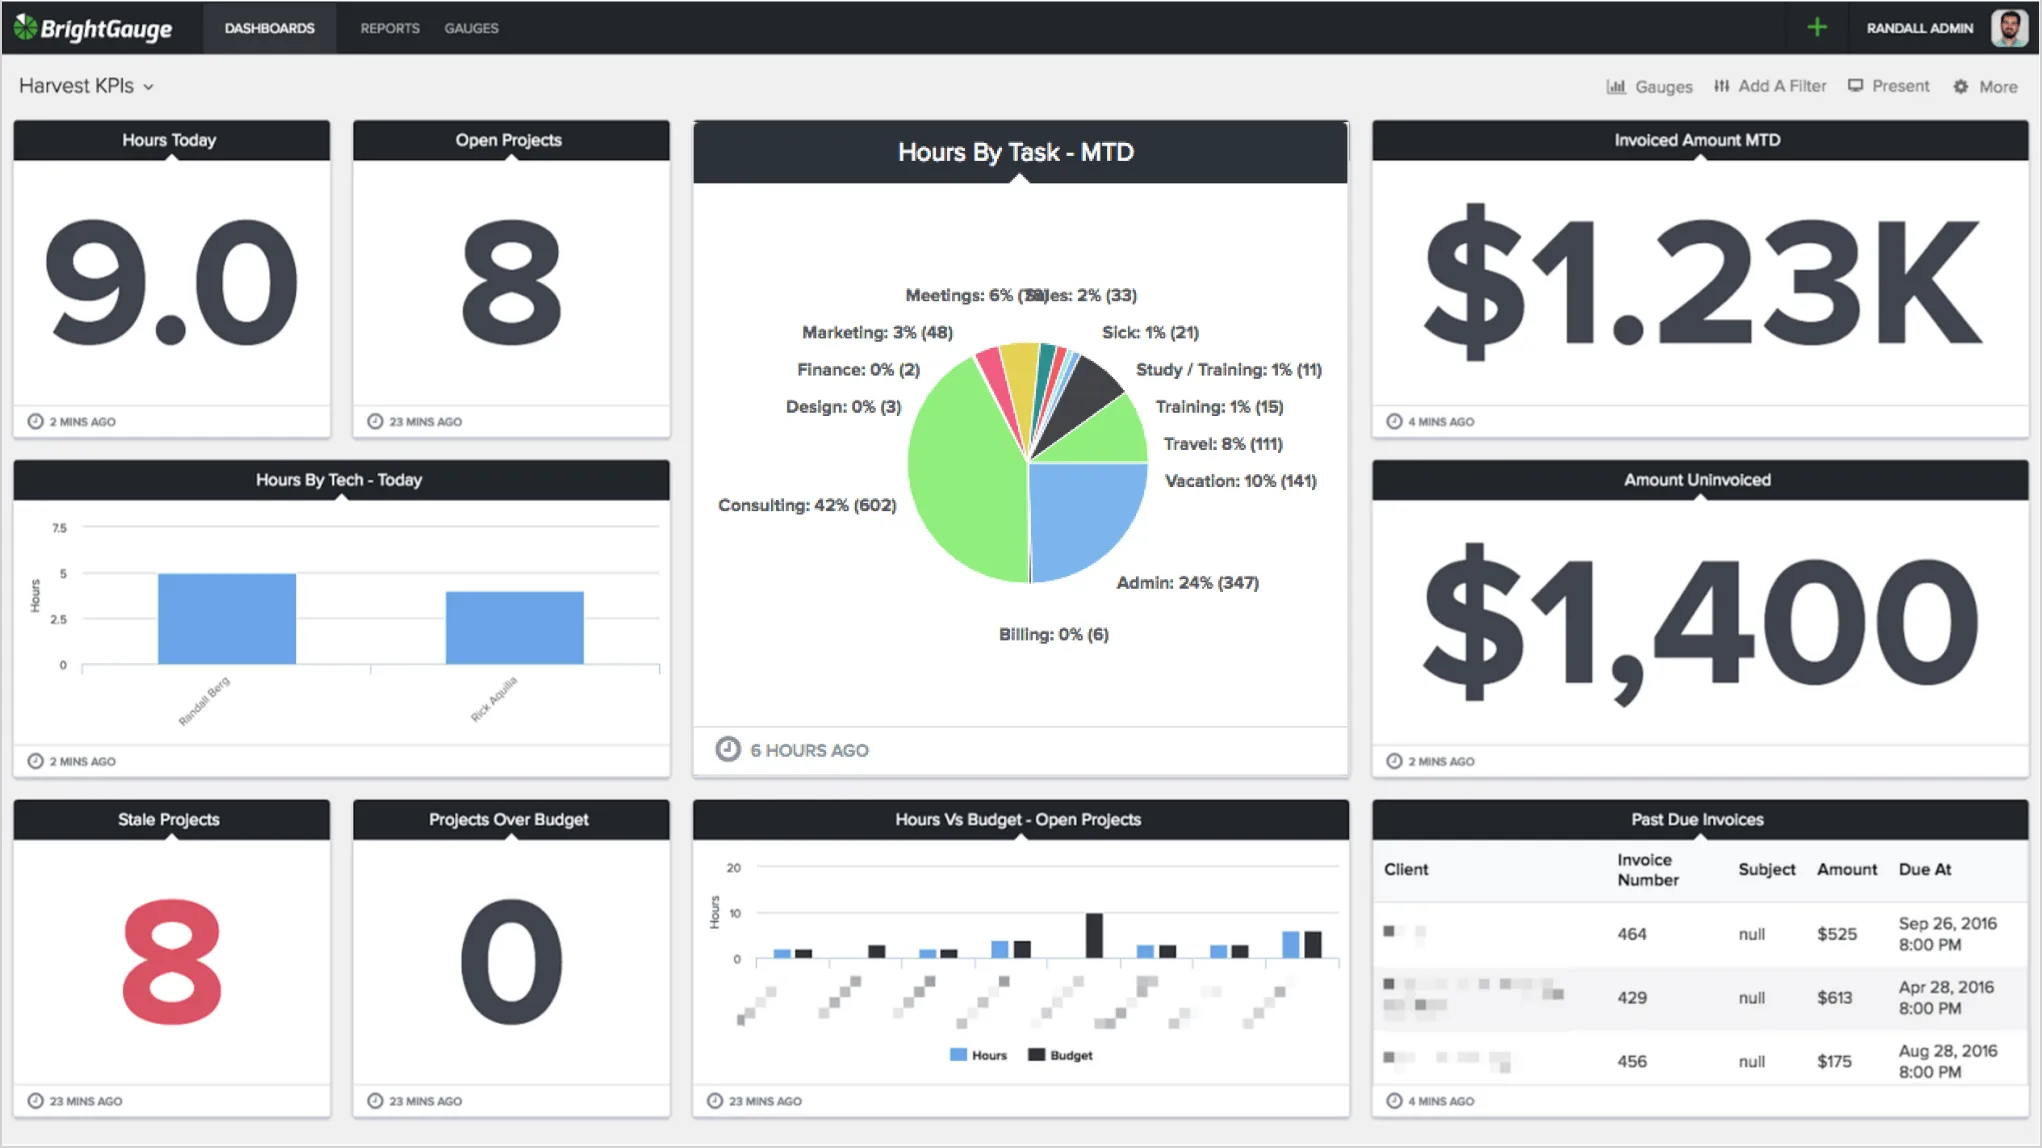Click the clock icon under Open Projects
This screenshot has height=1148, width=2042.
pyautogui.click(x=375, y=421)
